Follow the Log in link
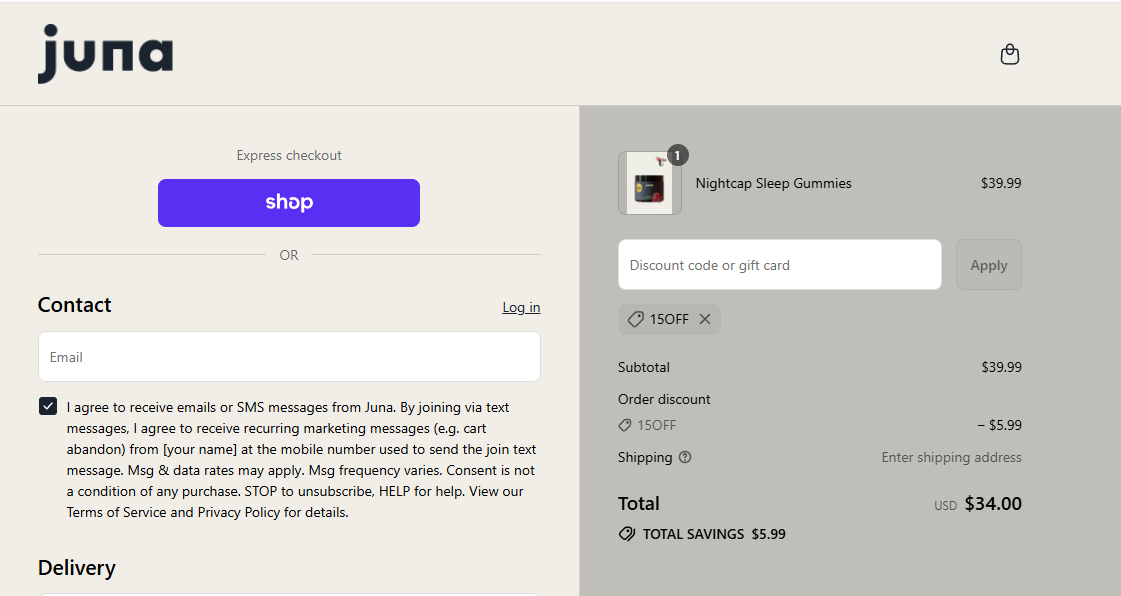Screen dimensions: 1121x596 click(521, 307)
